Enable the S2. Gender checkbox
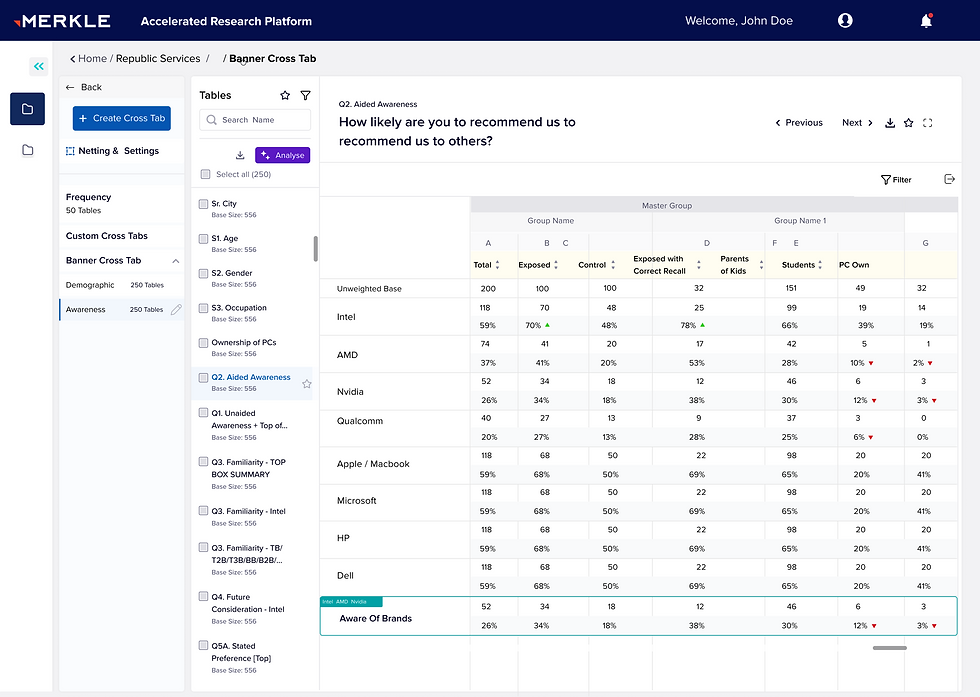The height and width of the screenshot is (697, 980). pos(204,273)
